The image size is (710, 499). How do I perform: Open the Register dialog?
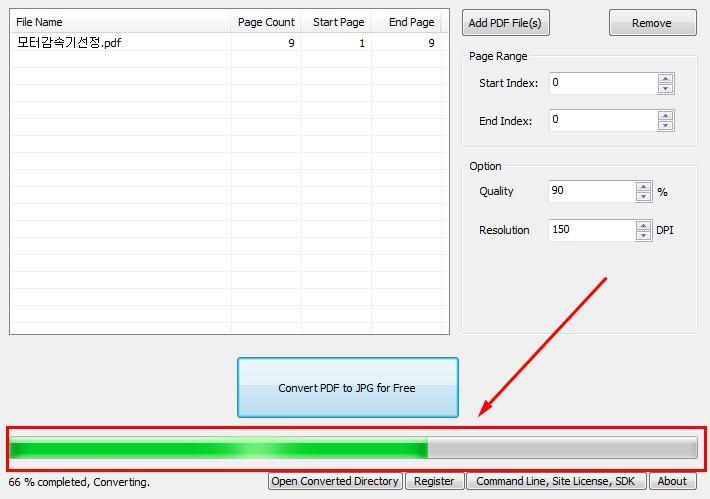click(x=434, y=481)
